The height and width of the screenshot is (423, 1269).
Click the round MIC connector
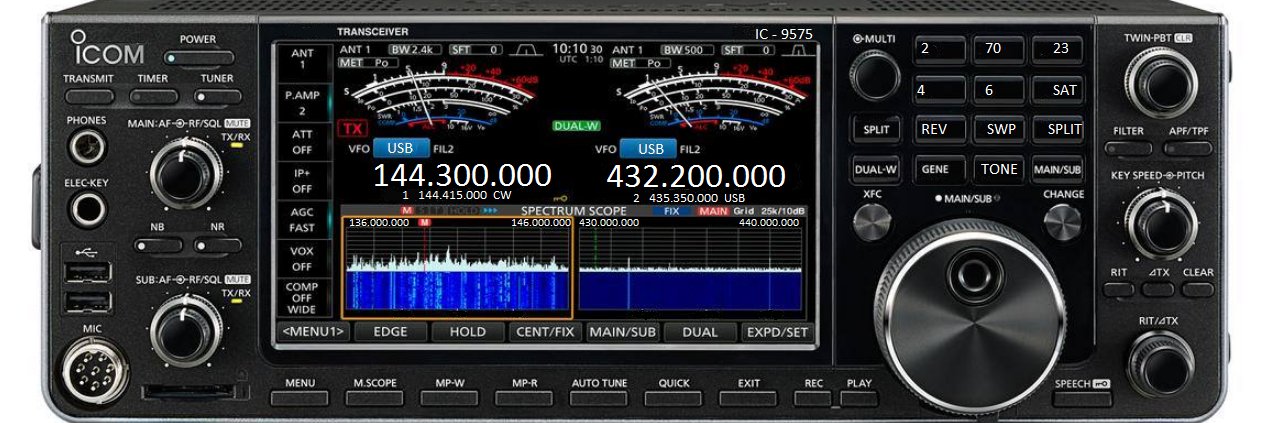pos(95,371)
